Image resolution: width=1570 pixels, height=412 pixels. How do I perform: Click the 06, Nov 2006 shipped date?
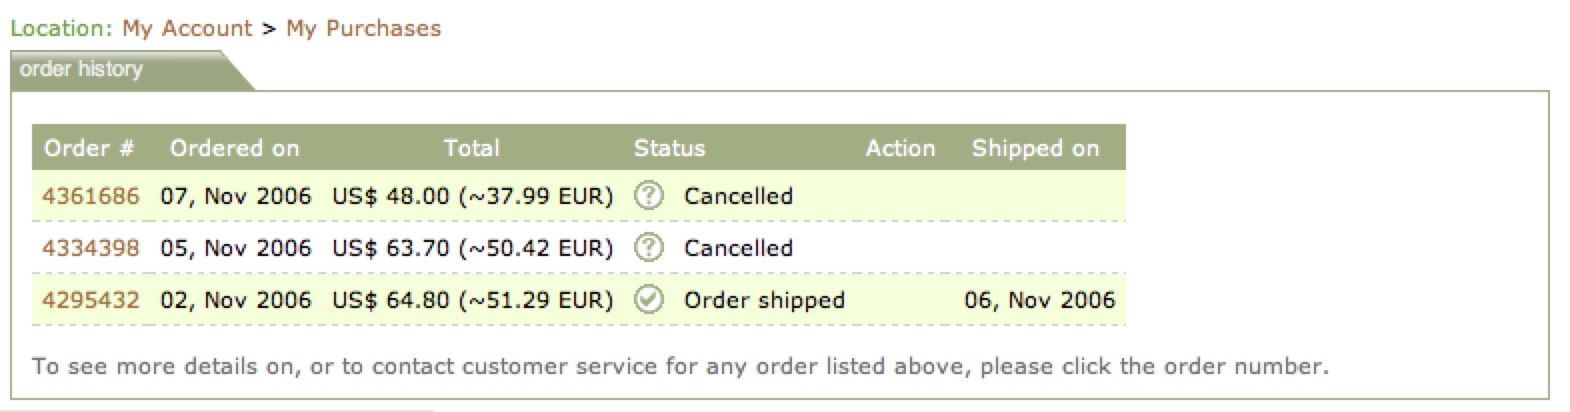pos(1039,300)
